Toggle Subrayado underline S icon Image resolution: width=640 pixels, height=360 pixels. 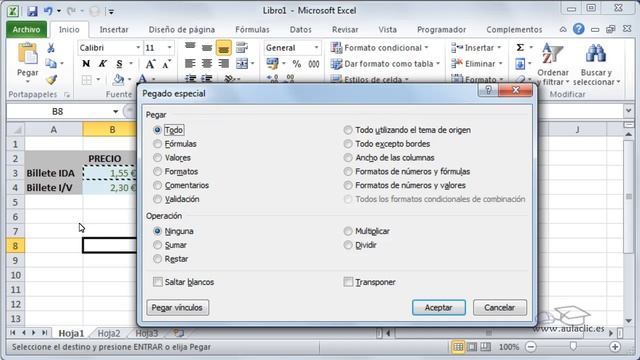pyautogui.click(x=119, y=64)
